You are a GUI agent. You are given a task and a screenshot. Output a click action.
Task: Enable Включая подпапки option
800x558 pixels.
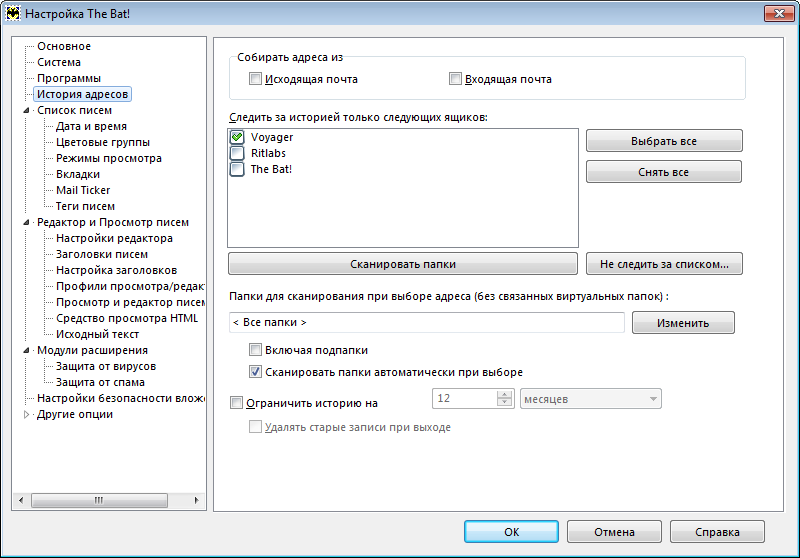(x=255, y=350)
